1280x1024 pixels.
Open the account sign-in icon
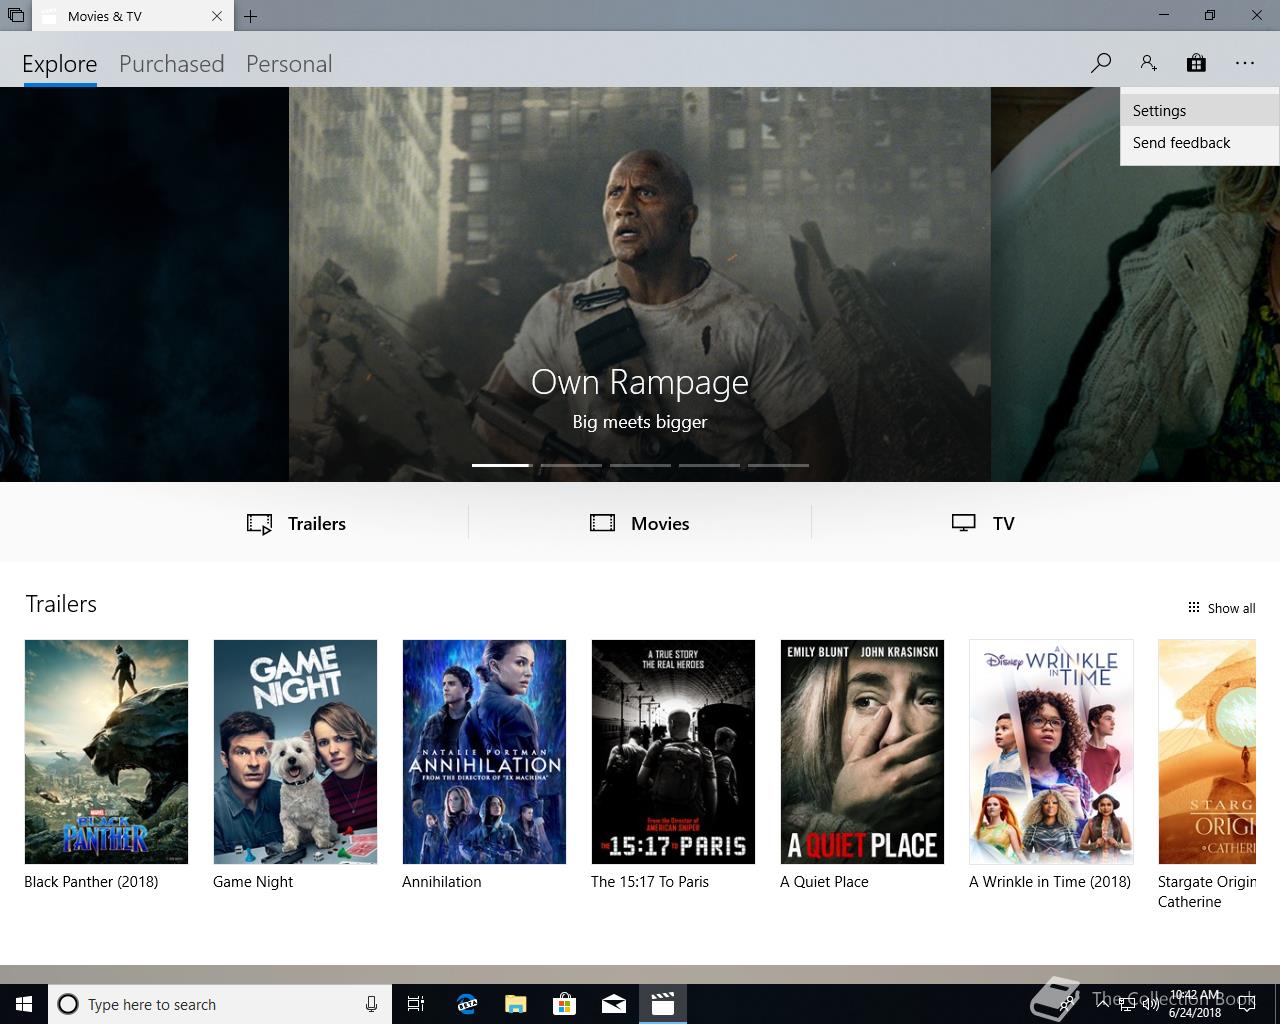click(1148, 63)
